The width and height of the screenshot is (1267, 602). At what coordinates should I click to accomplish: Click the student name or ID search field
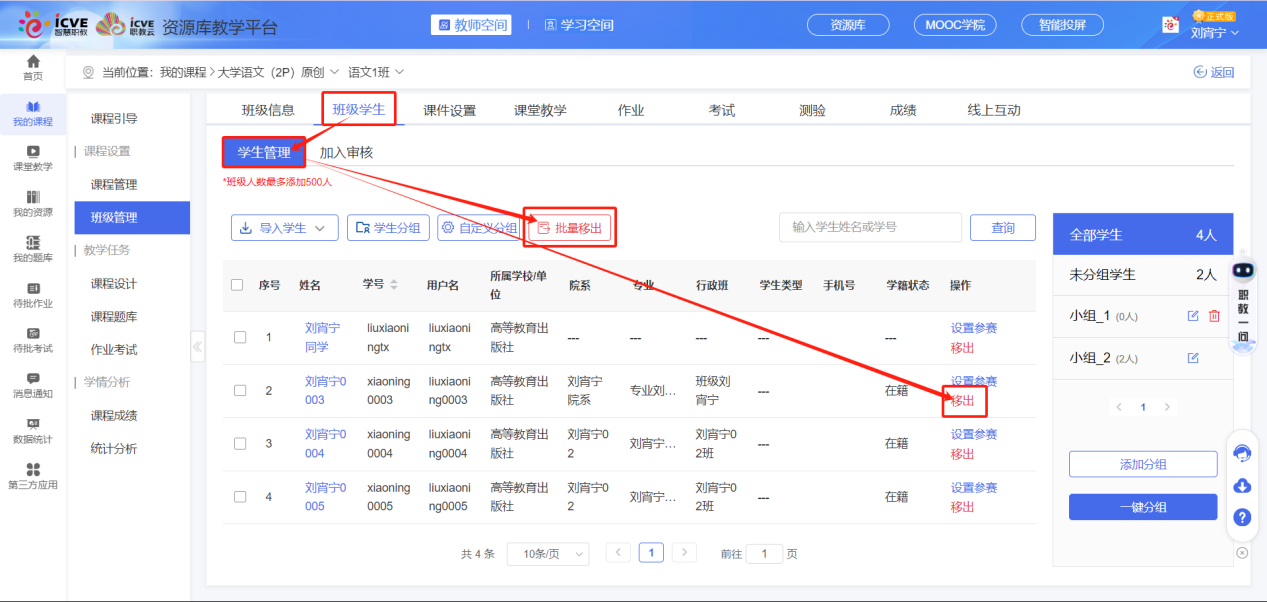click(x=869, y=227)
